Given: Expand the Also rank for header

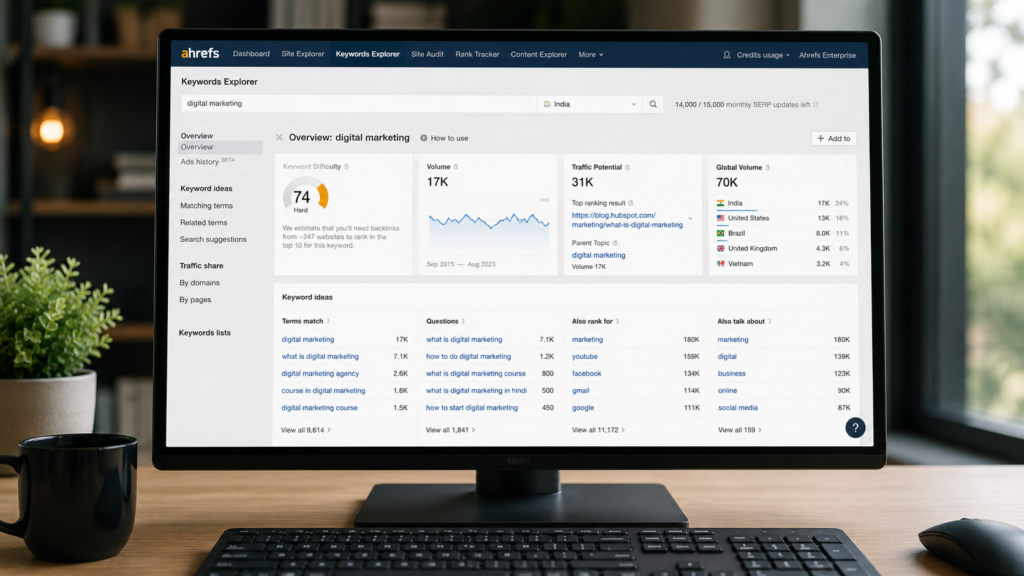Looking at the screenshot, I should click(595, 321).
